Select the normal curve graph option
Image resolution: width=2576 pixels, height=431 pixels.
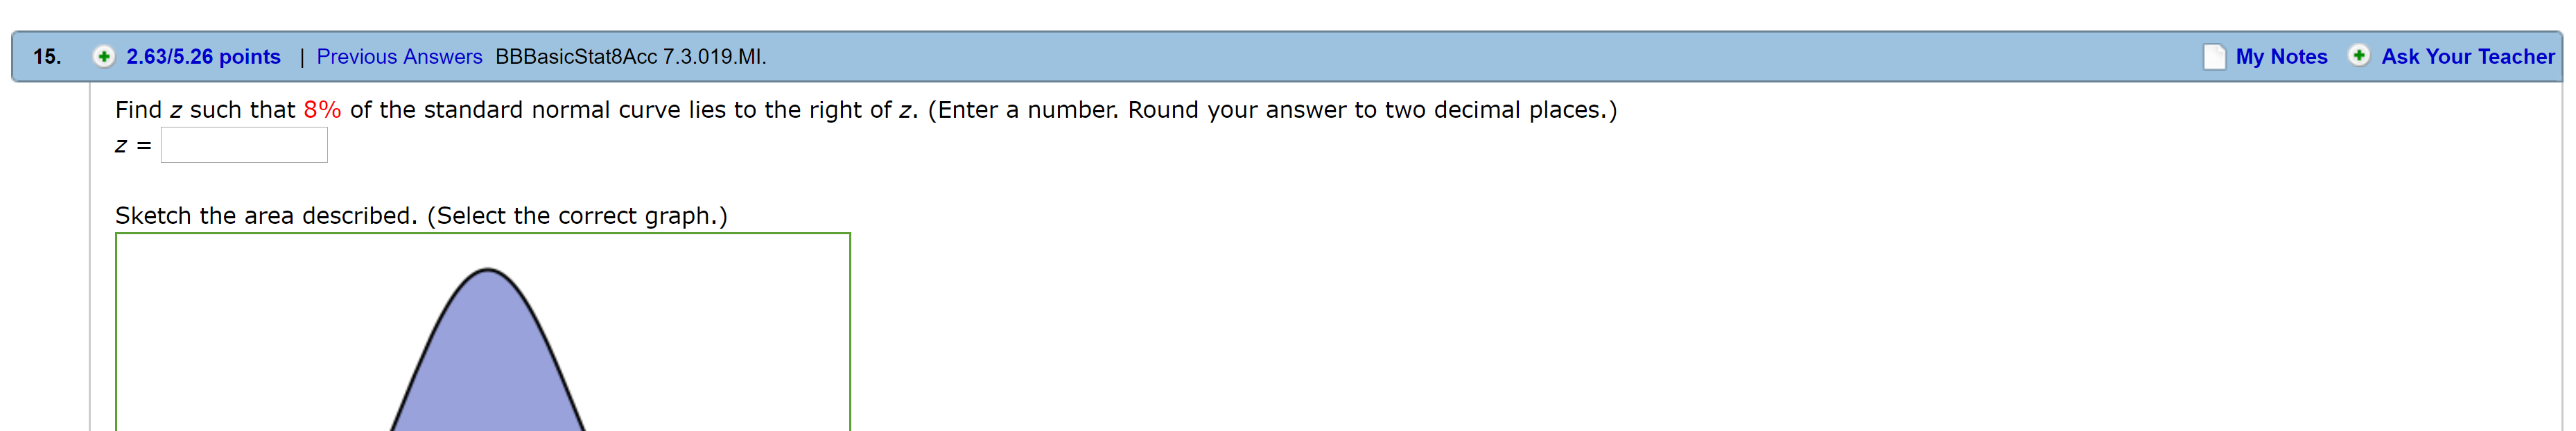click(483, 332)
